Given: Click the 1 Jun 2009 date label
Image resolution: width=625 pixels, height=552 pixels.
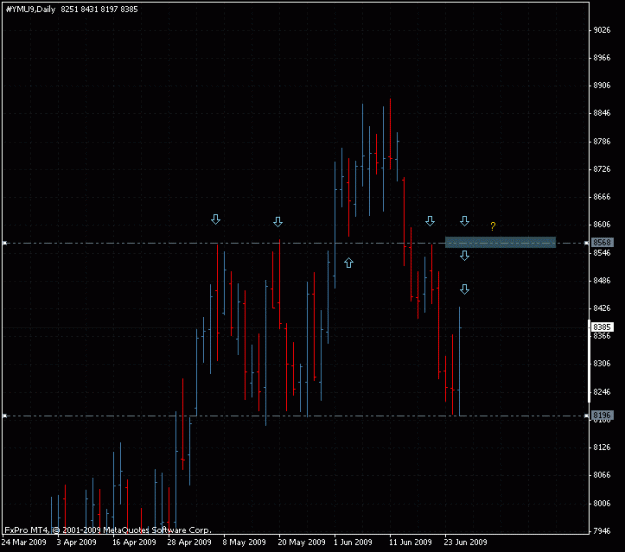Looking at the screenshot, I should [353, 542].
